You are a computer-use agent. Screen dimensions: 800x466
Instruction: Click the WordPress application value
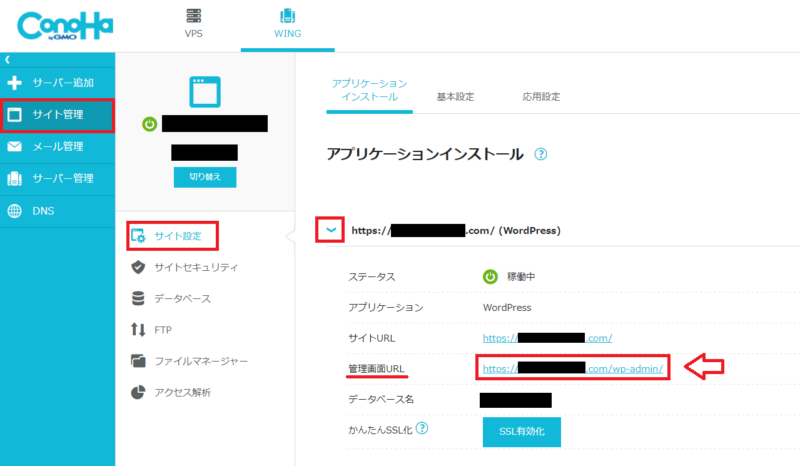(507, 308)
